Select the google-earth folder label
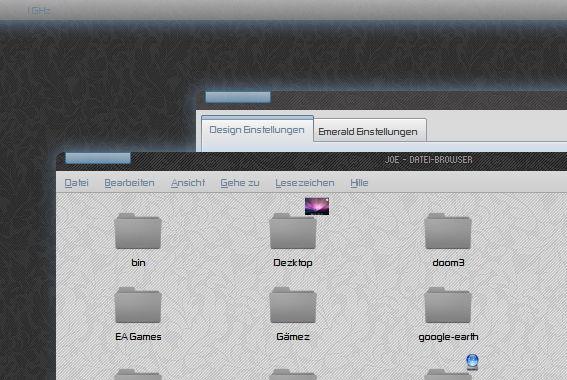The image size is (567, 380). pos(448,337)
